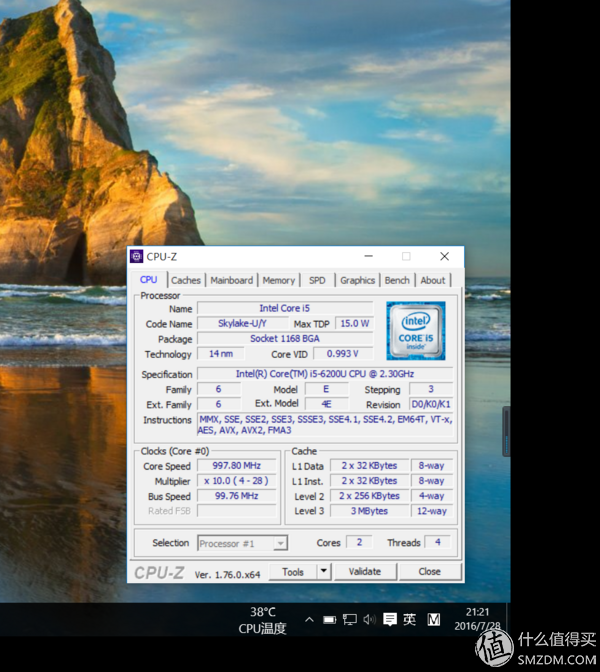600x672 pixels.
Task: Switch input language via 英 indicator
Action: [x=409, y=619]
